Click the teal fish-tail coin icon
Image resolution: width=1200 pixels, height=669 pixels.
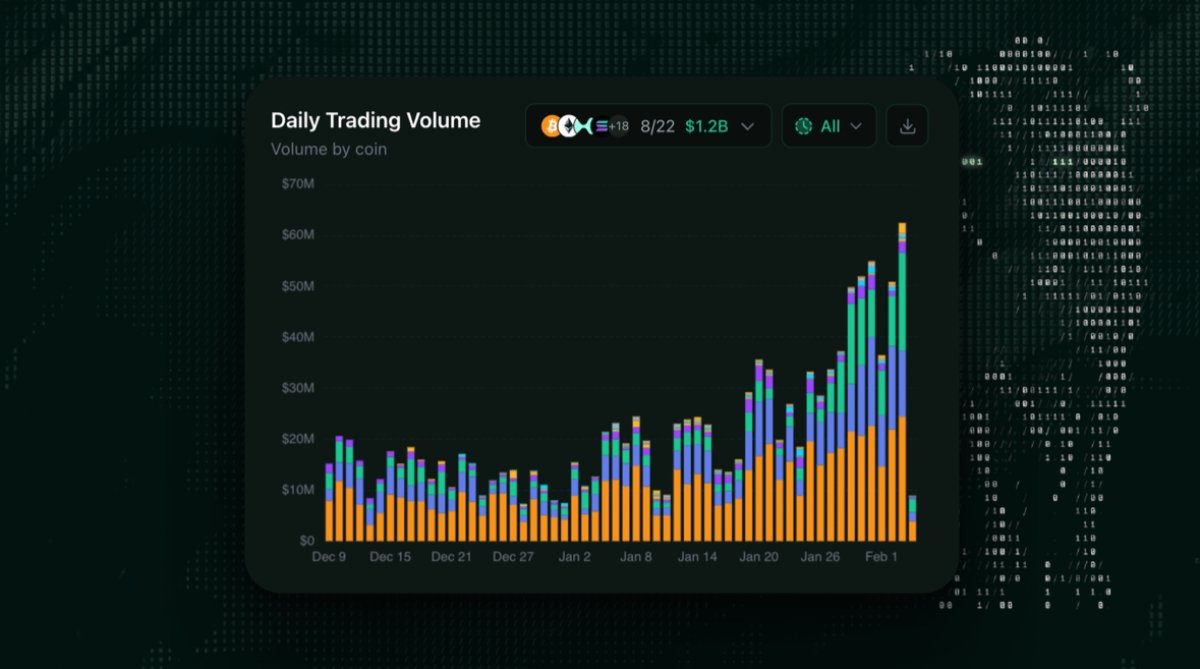click(x=583, y=126)
